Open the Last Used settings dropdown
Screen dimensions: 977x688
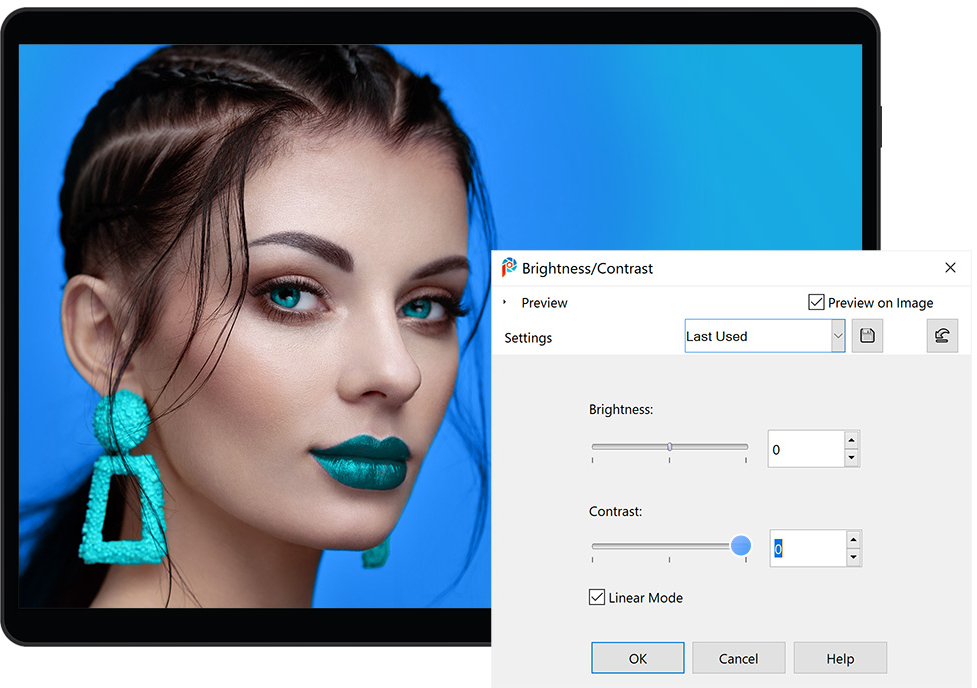click(x=837, y=336)
